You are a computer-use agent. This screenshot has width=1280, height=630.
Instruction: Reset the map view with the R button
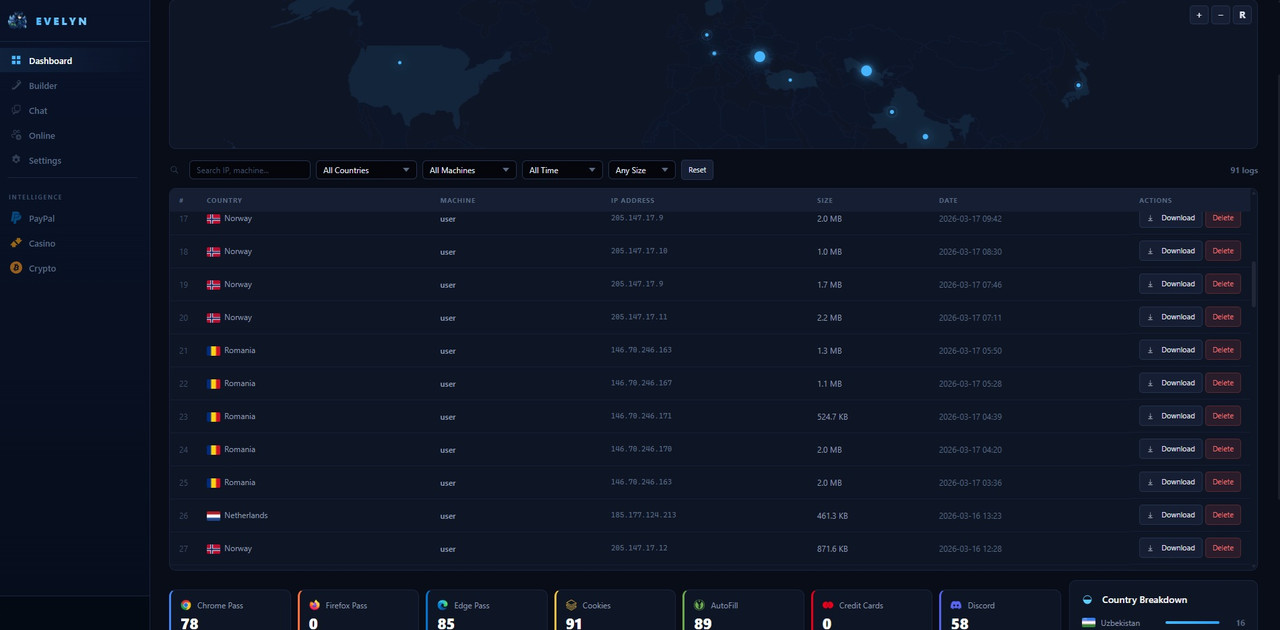pos(1242,15)
